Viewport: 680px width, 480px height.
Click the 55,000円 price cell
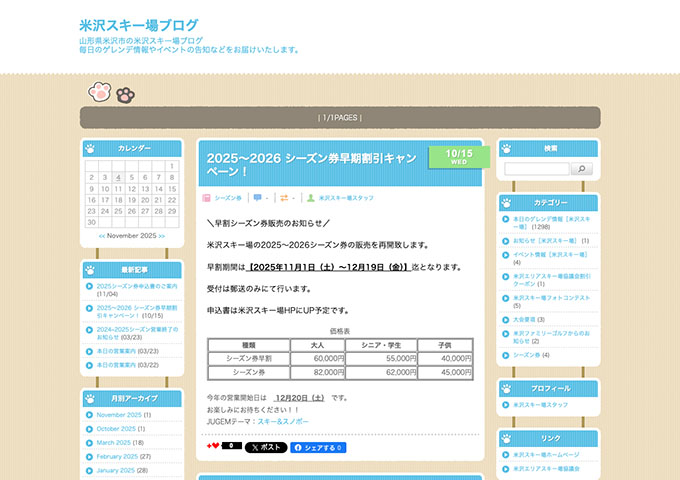[381, 359]
